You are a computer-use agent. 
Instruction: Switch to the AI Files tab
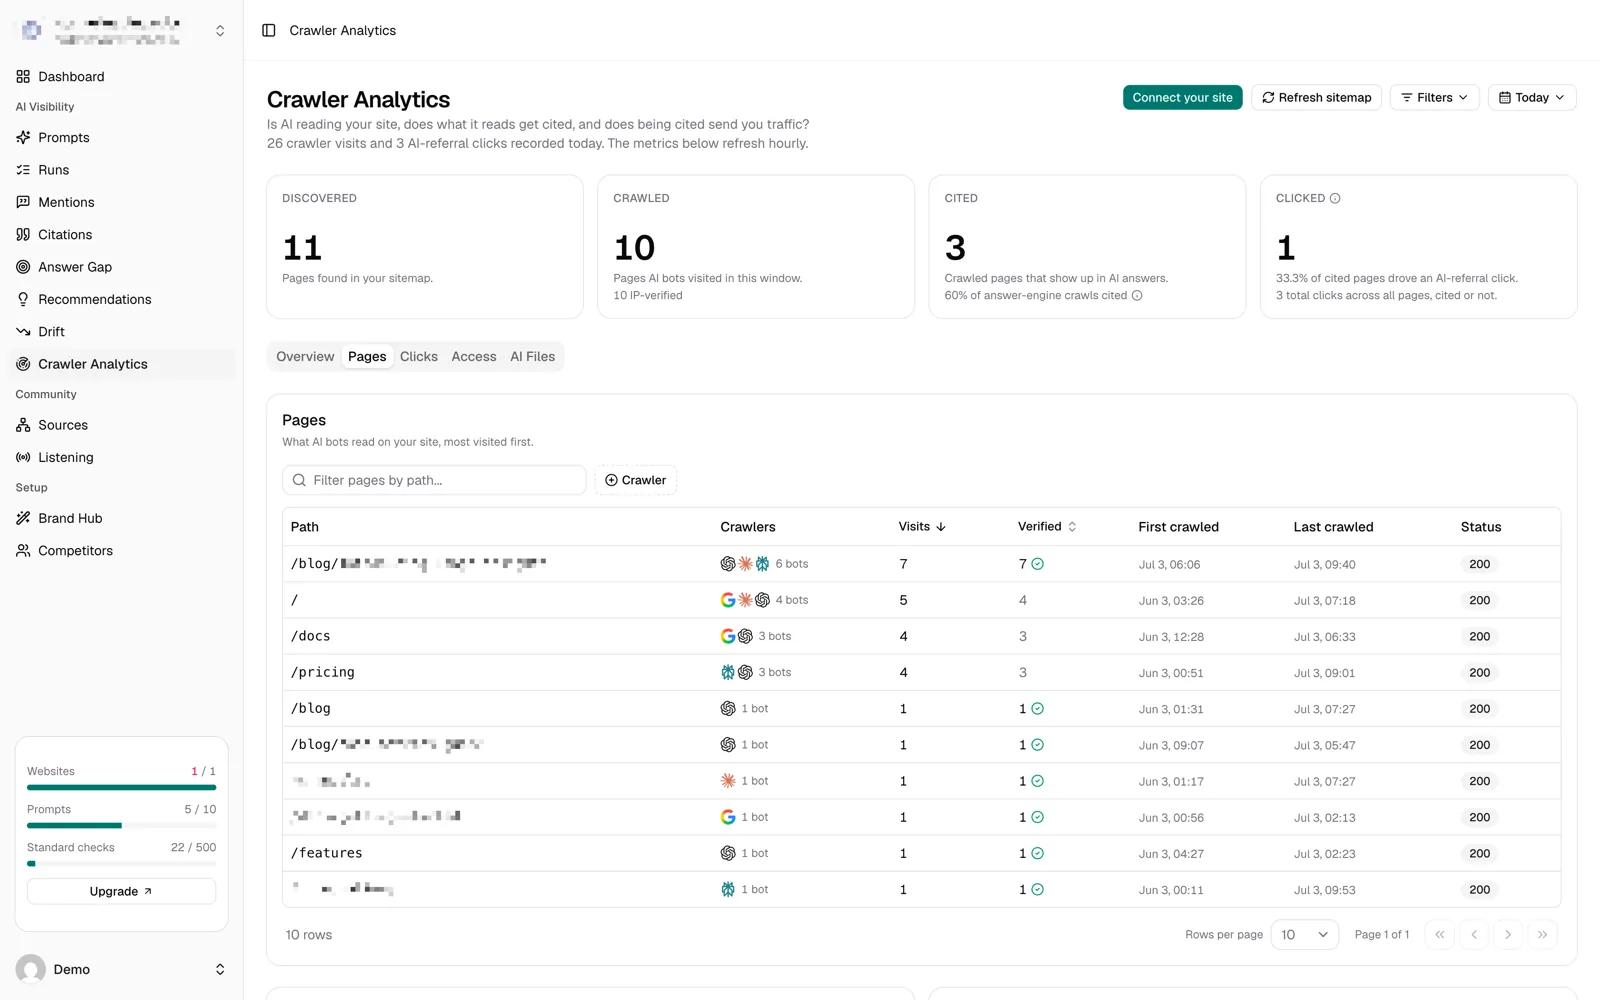pyautogui.click(x=532, y=356)
